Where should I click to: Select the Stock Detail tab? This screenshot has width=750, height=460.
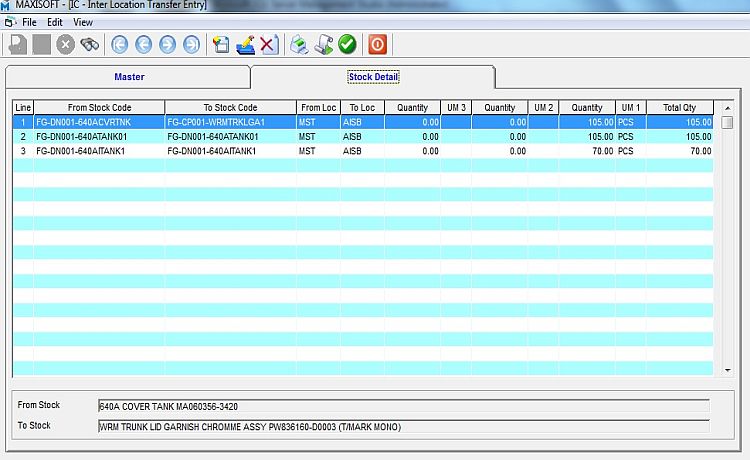(x=373, y=77)
